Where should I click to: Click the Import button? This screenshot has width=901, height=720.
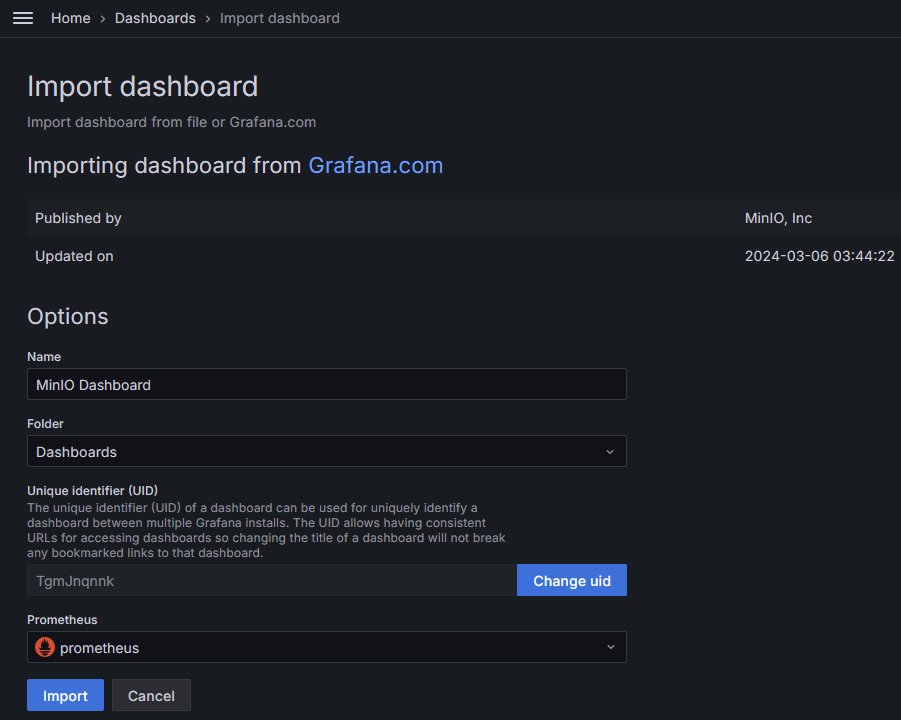pyautogui.click(x=66, y=695)
